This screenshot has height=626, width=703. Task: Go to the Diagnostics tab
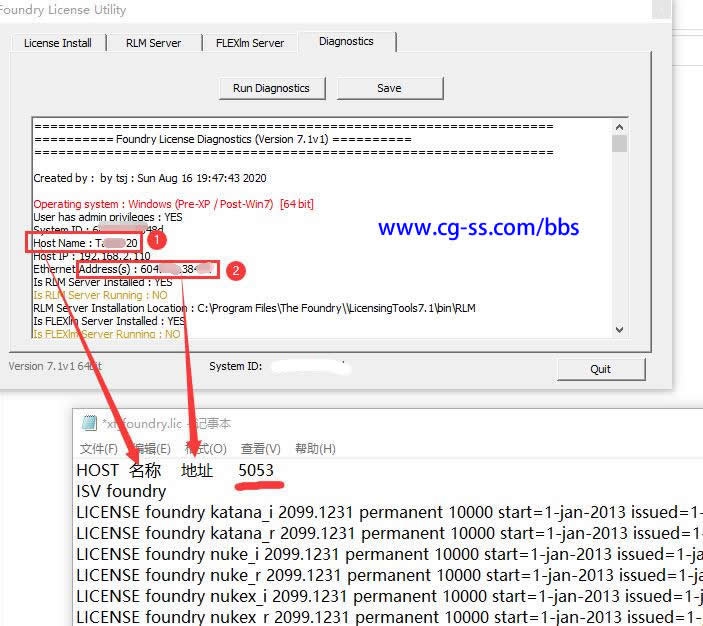coord(346,42)
